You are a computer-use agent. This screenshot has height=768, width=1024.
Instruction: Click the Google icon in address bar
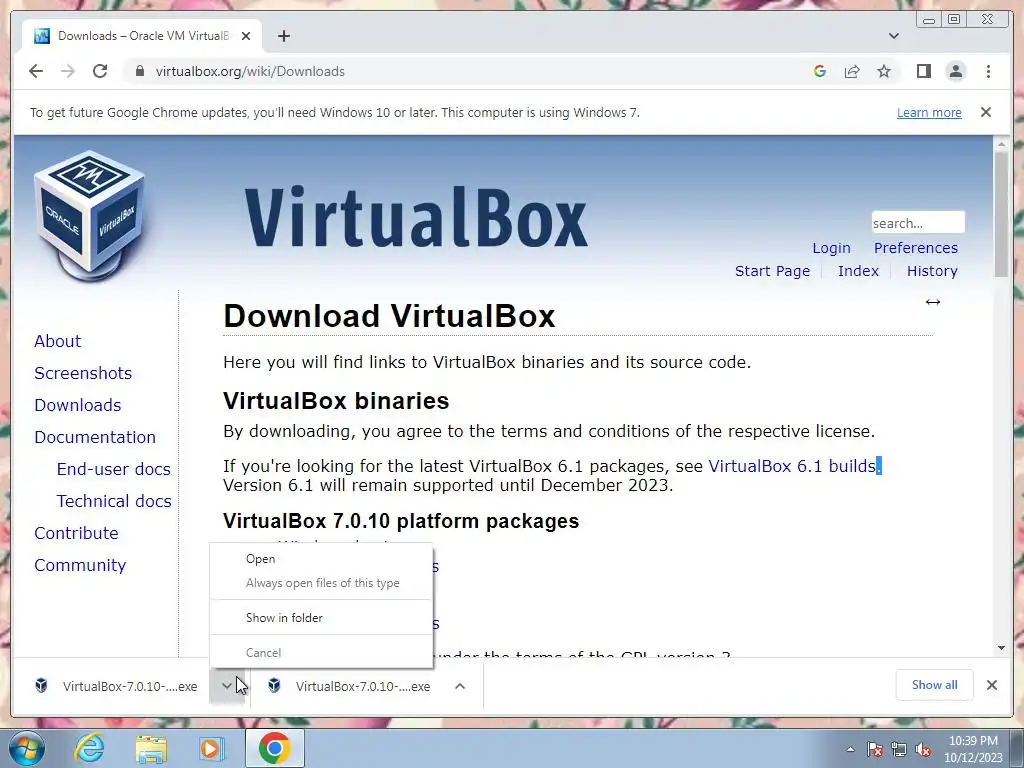click(820, 71)
